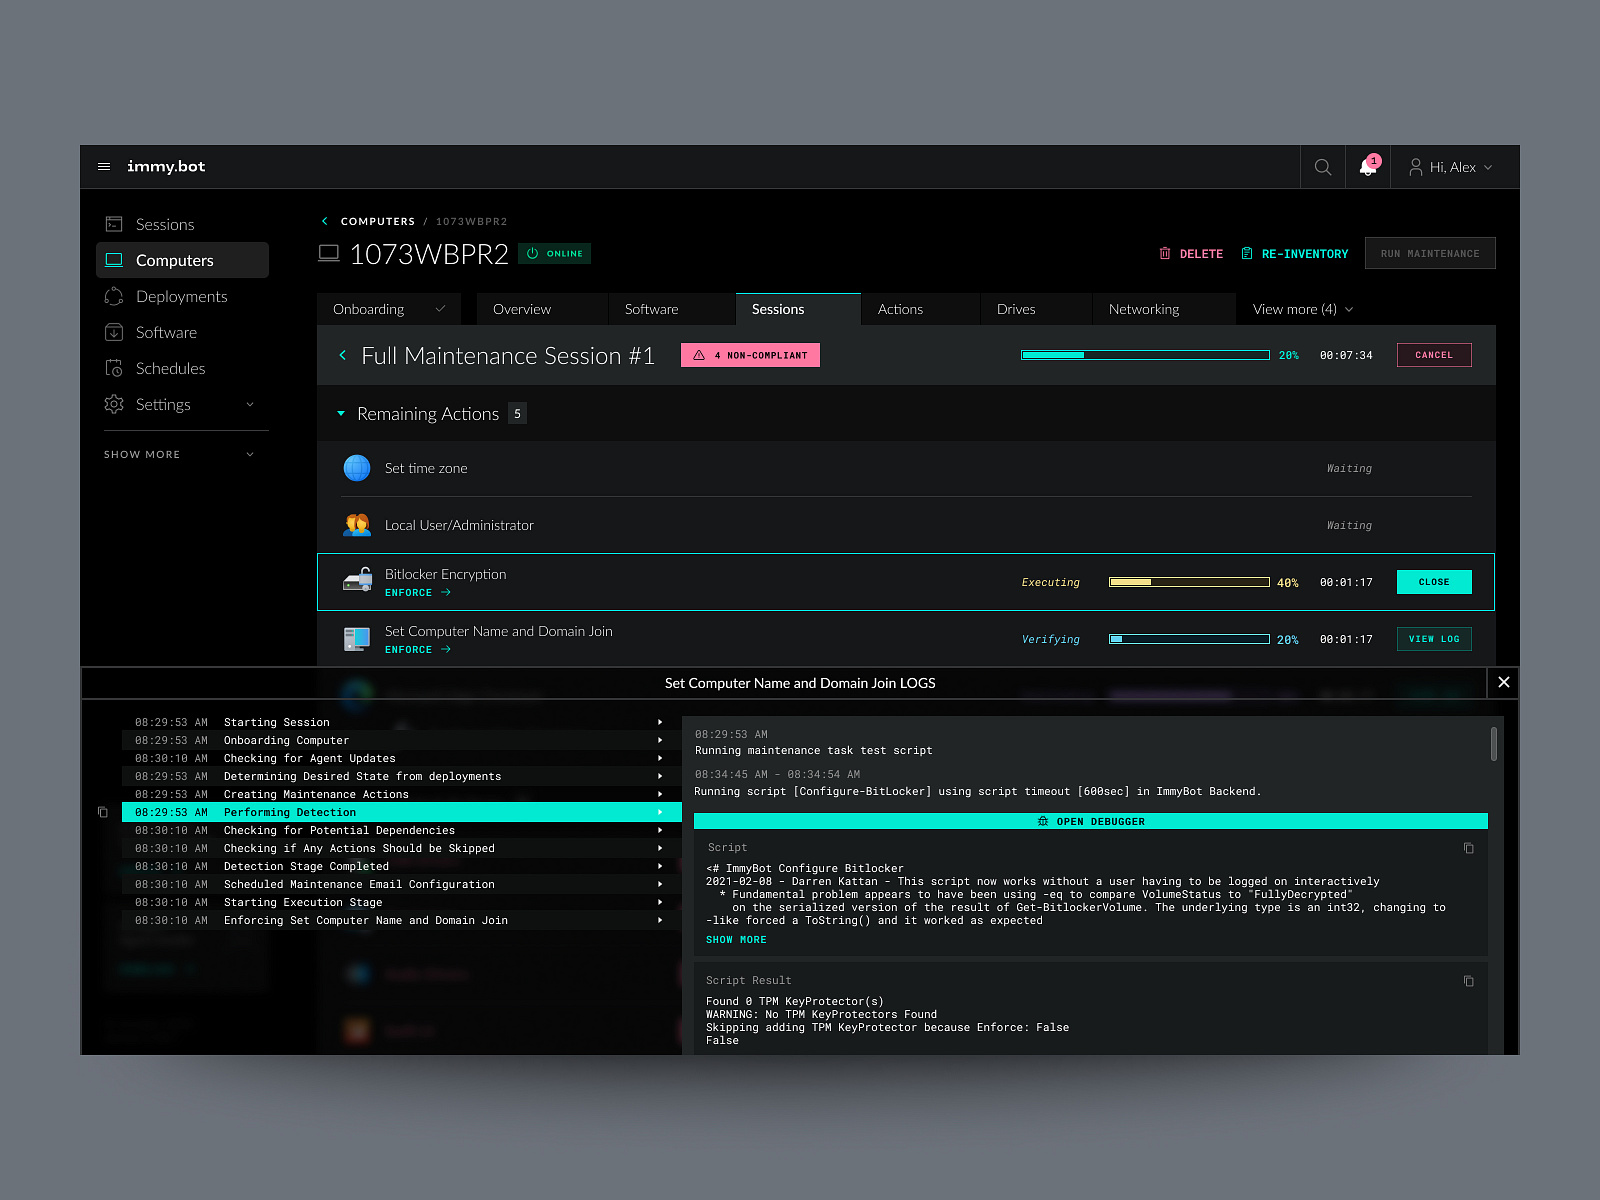Click the RUN MAINTENANCE button
The height and width of the screenshot is (1200, 1600).
click(x=1429, y=253)
